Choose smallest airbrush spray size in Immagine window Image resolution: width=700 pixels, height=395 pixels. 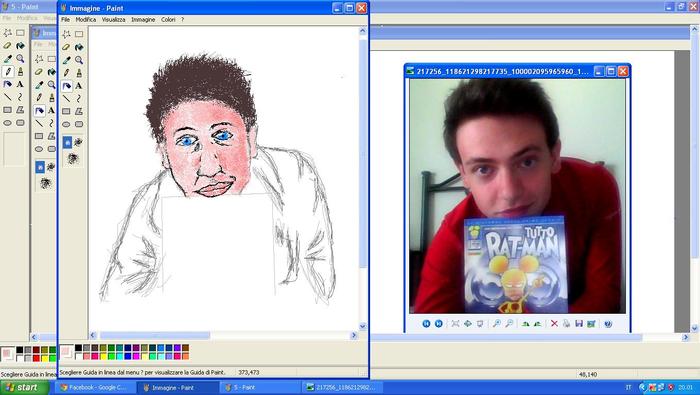[67, 142]
